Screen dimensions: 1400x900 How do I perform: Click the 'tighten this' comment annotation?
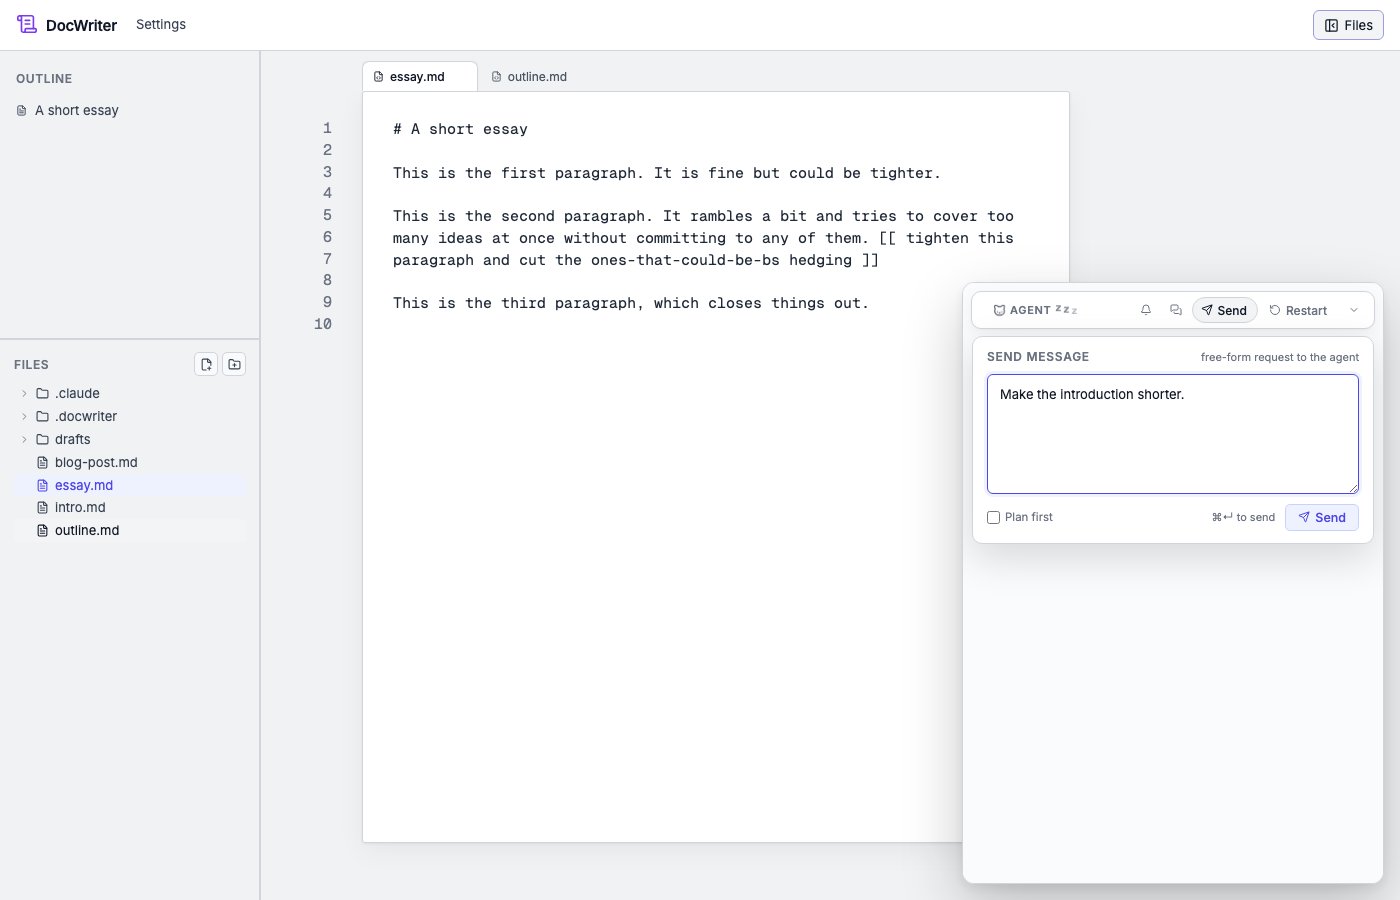coord(703,249)
